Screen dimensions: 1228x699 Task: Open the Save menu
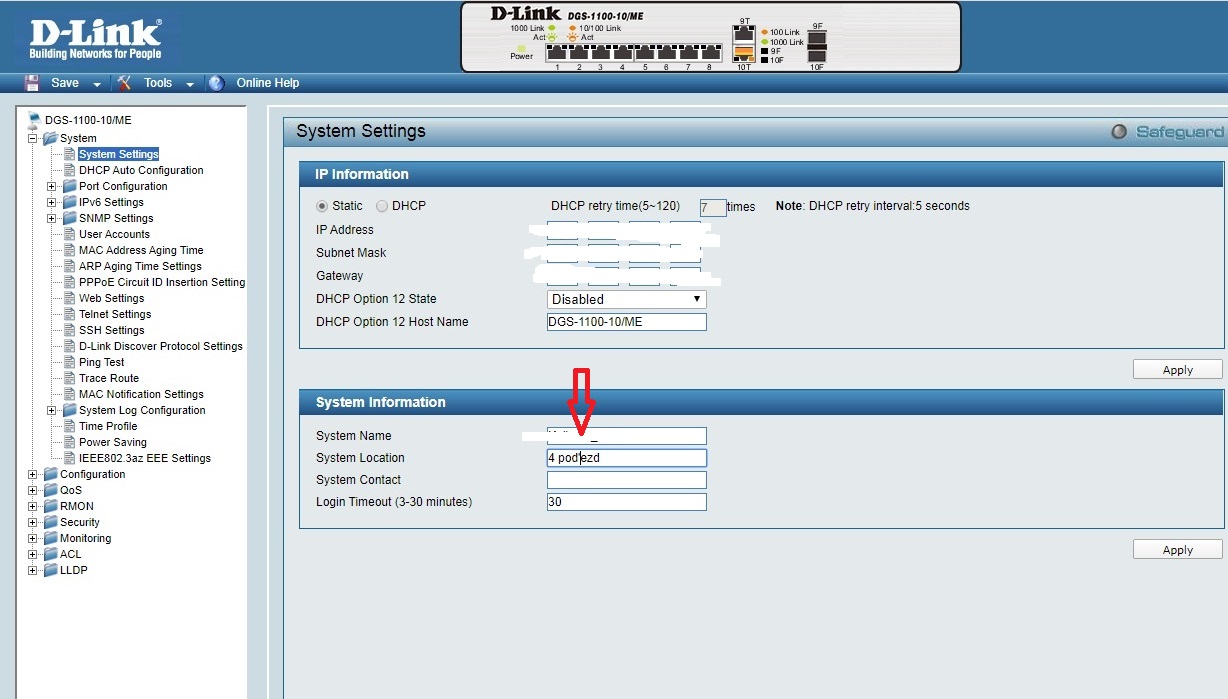(64, 83)
